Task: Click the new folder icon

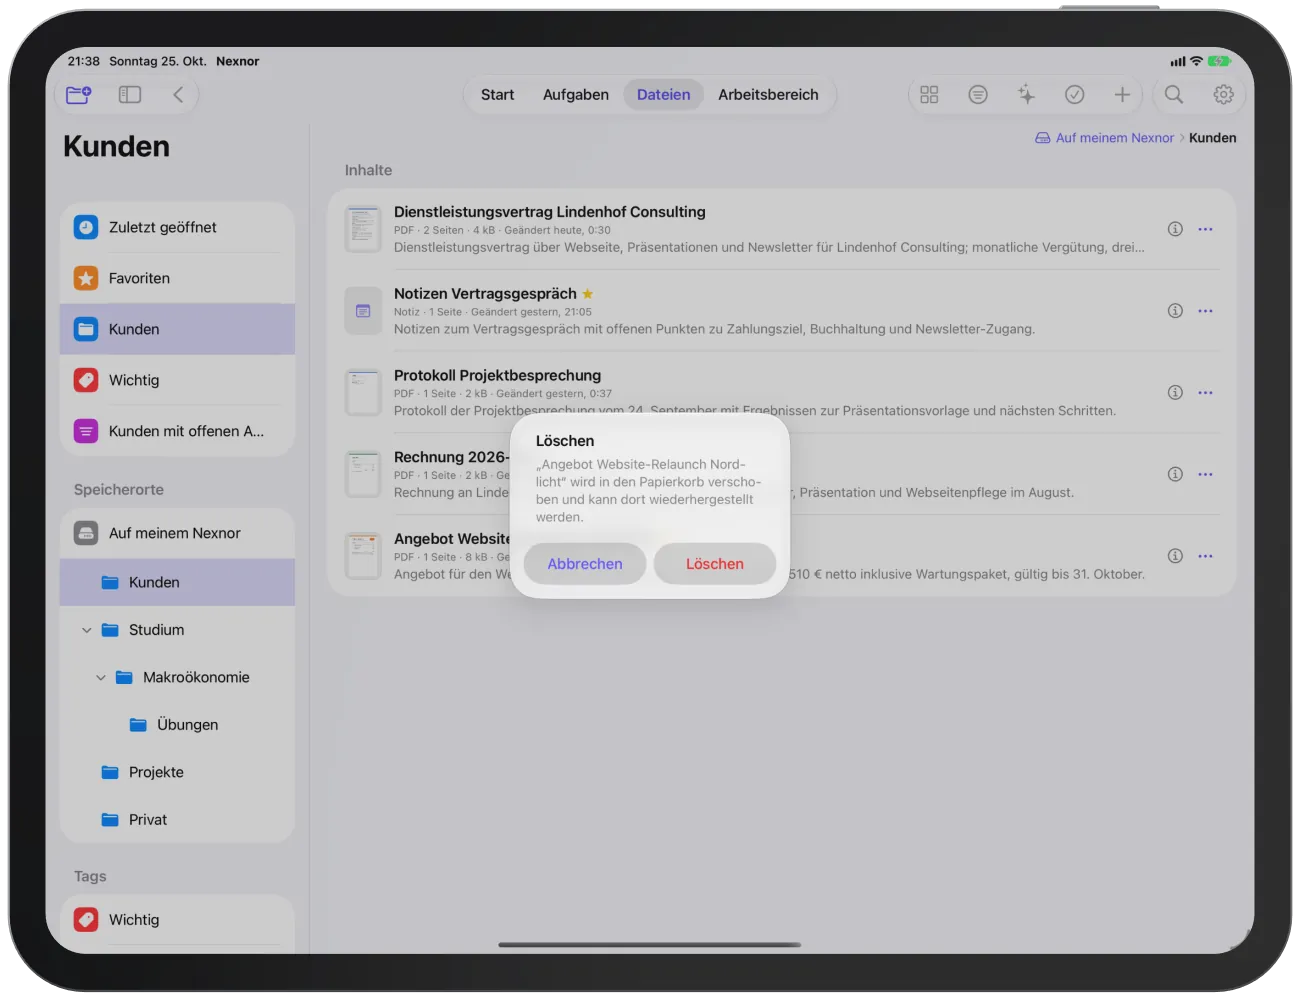Action: coord(78,95)
